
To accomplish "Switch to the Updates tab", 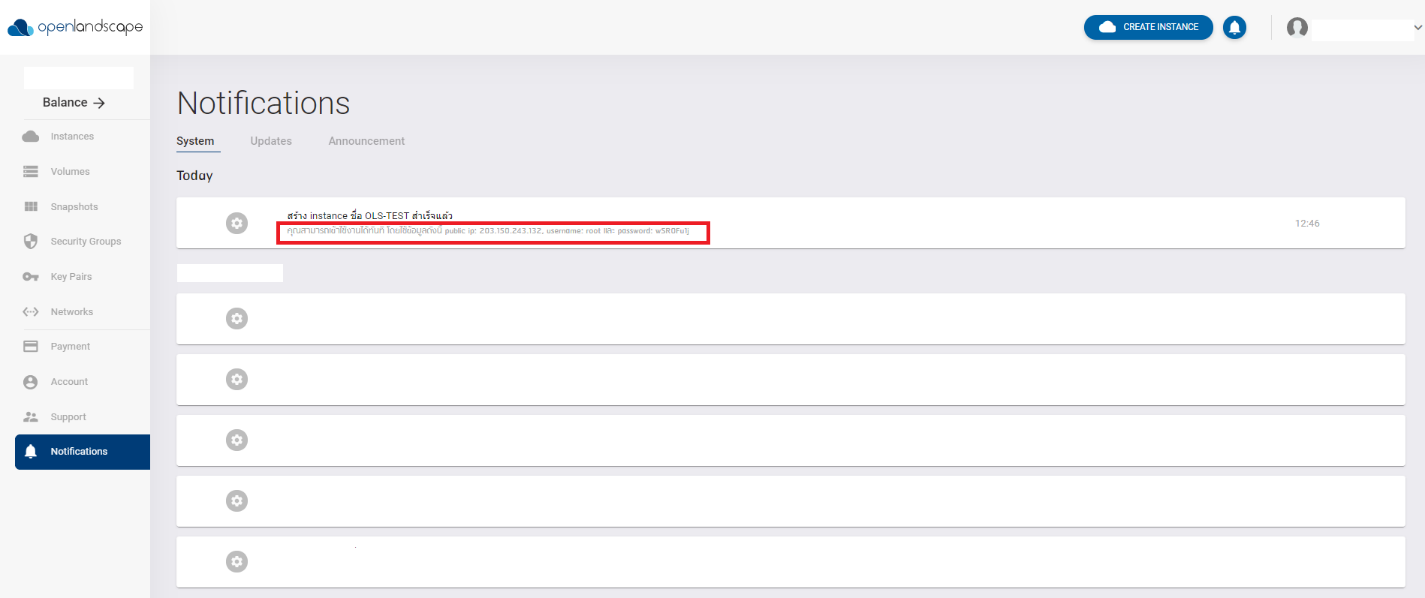I will (270, 141).
